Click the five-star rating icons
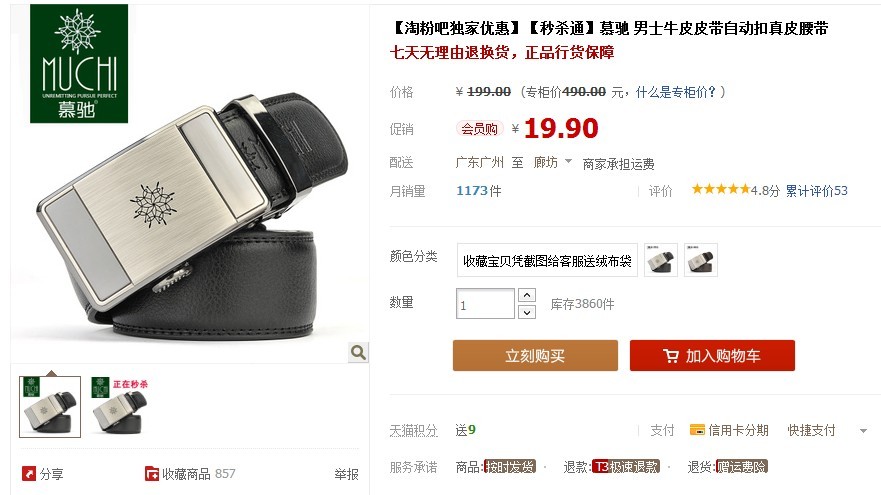This screenshot has width=881, height=495. 720,189
